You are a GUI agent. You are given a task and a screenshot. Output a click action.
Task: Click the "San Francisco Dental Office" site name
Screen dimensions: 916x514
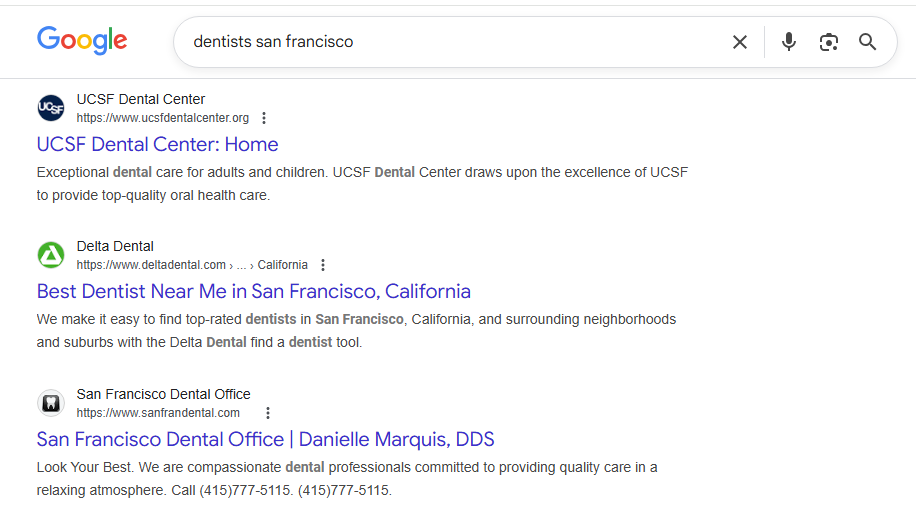pyautogui.click(x=163, y=394)
